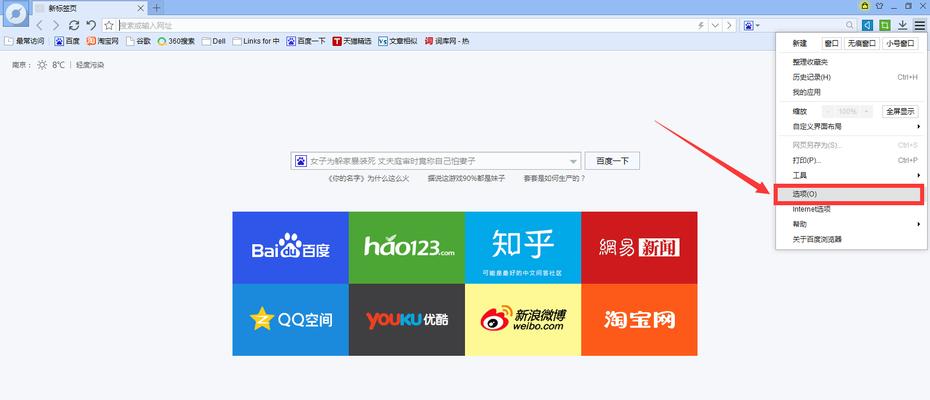Click the 百度一下 search button
The width and height of the screenshot is (930, 400).
tap(612, 161)
